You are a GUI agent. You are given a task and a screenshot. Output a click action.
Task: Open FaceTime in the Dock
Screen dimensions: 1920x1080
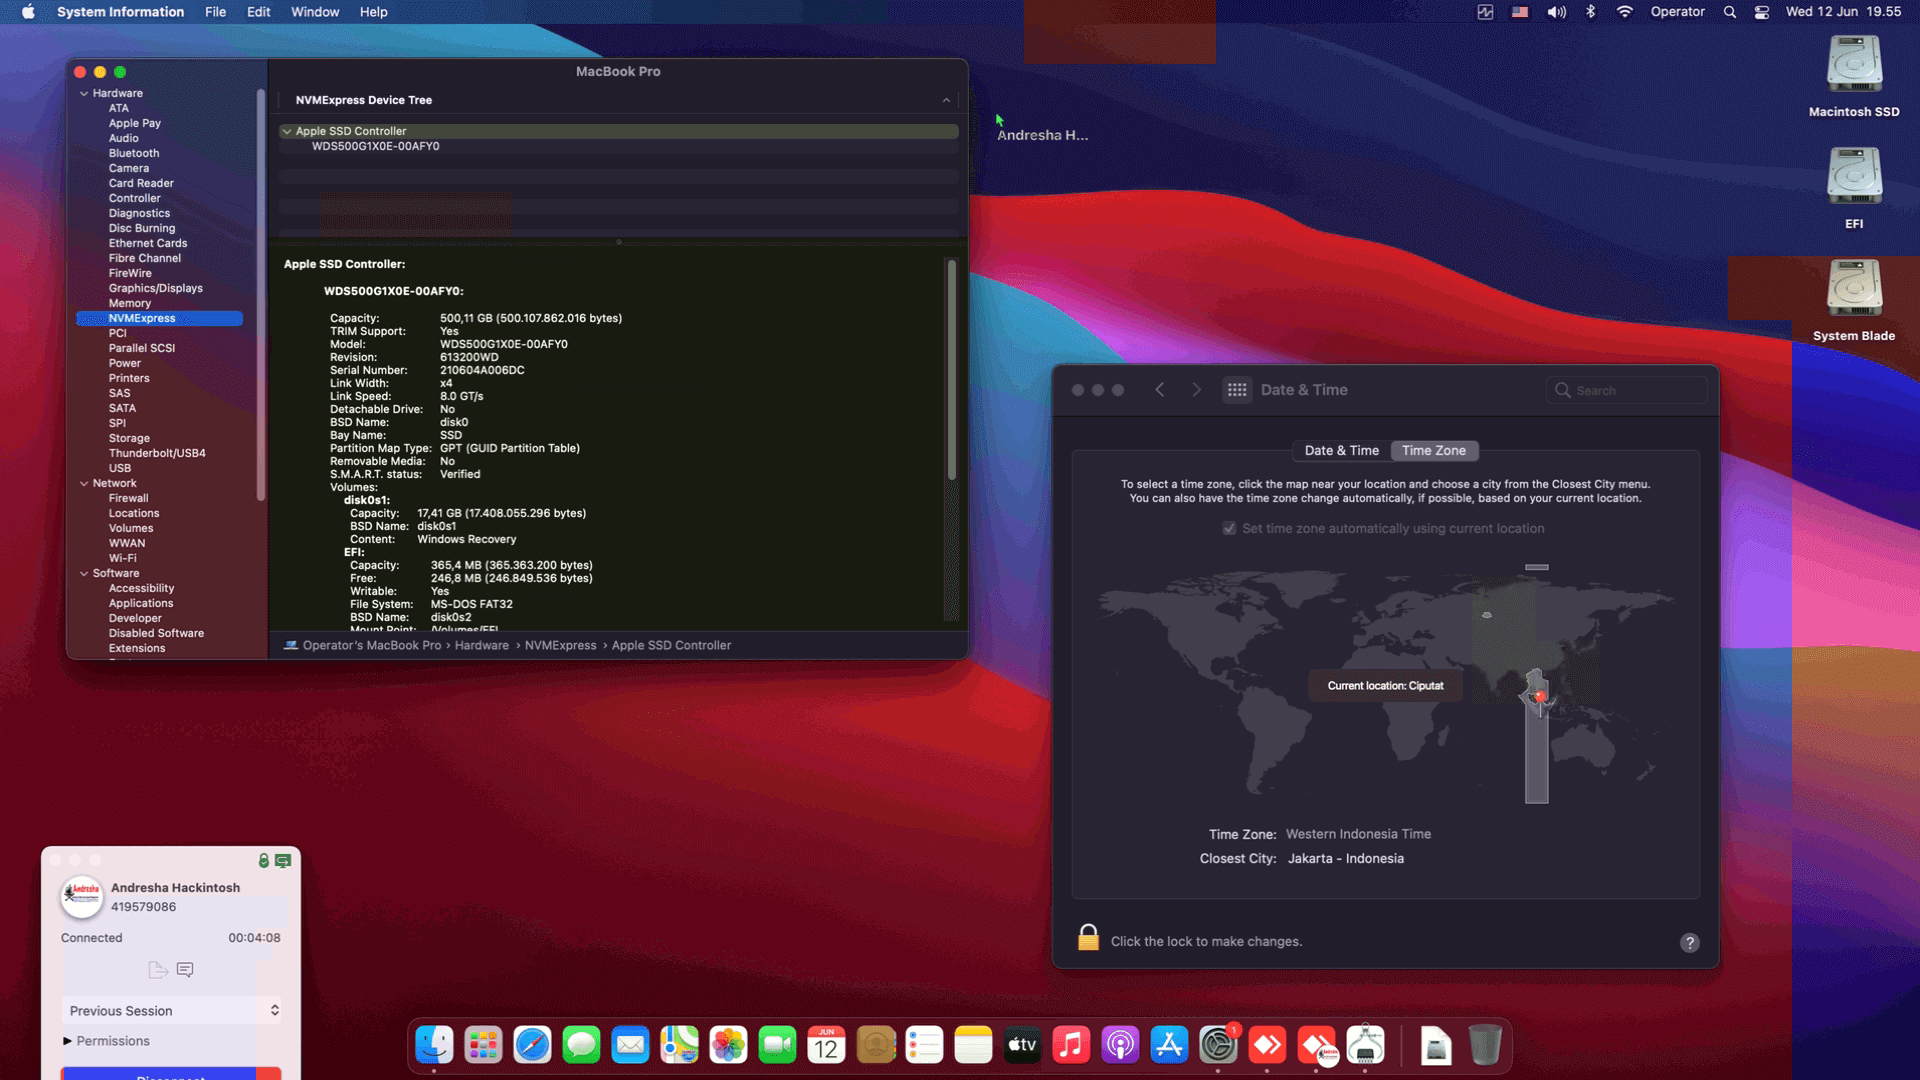click(x=777, y=1046)
